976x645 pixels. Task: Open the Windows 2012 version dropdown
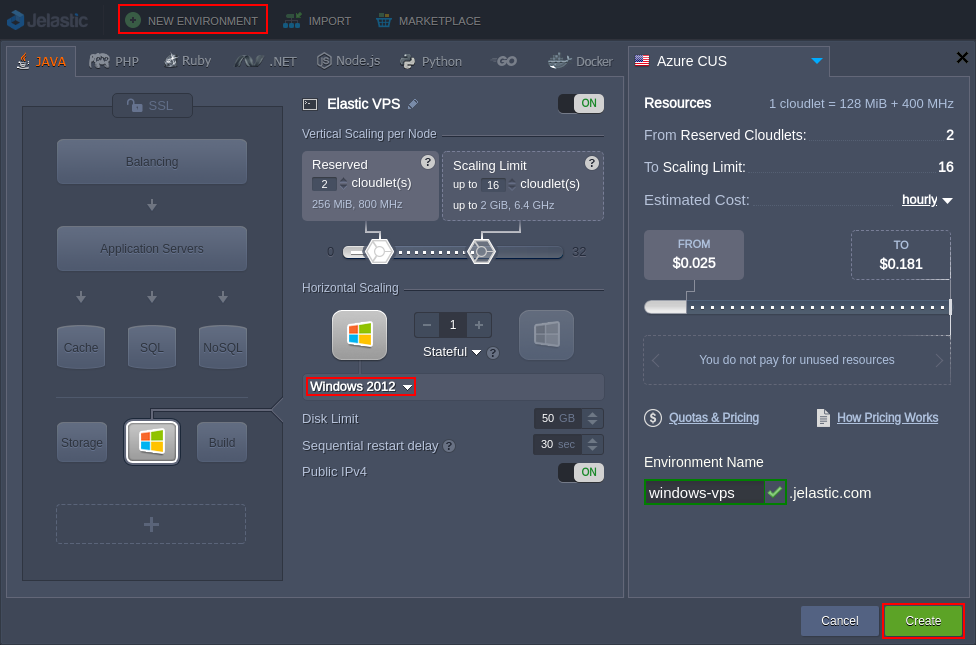tap(361, 387)
